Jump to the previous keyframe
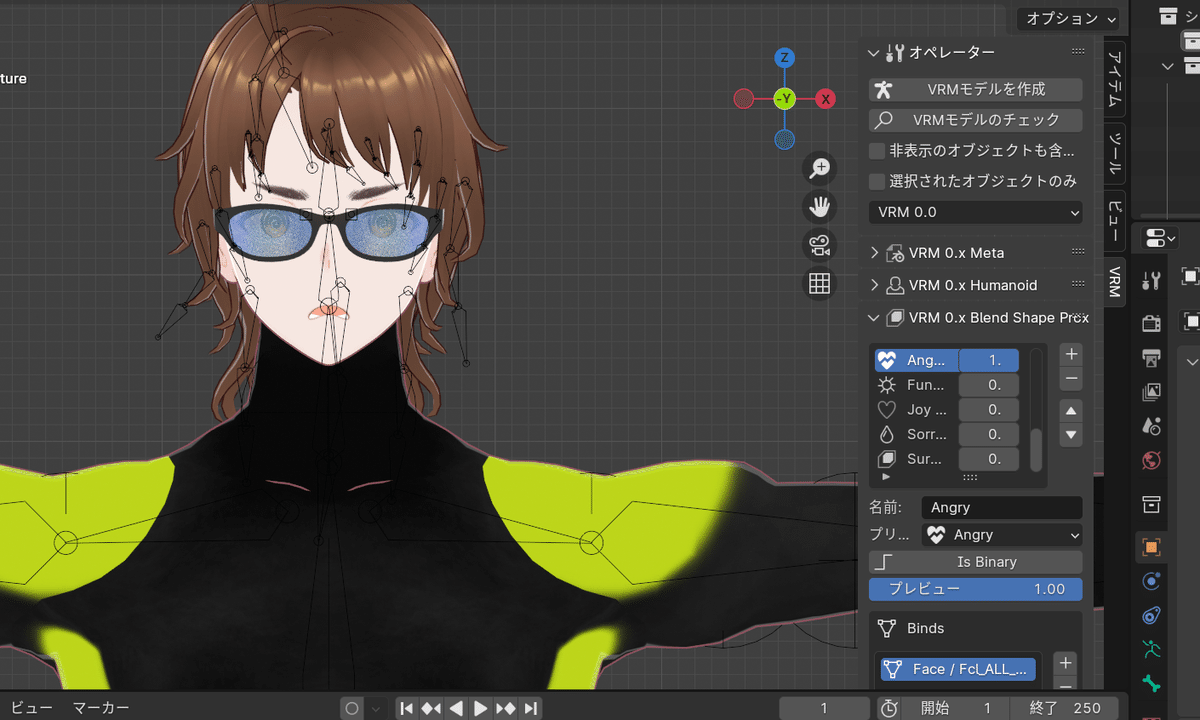The image size is (1200, 720). click(431, 708)
